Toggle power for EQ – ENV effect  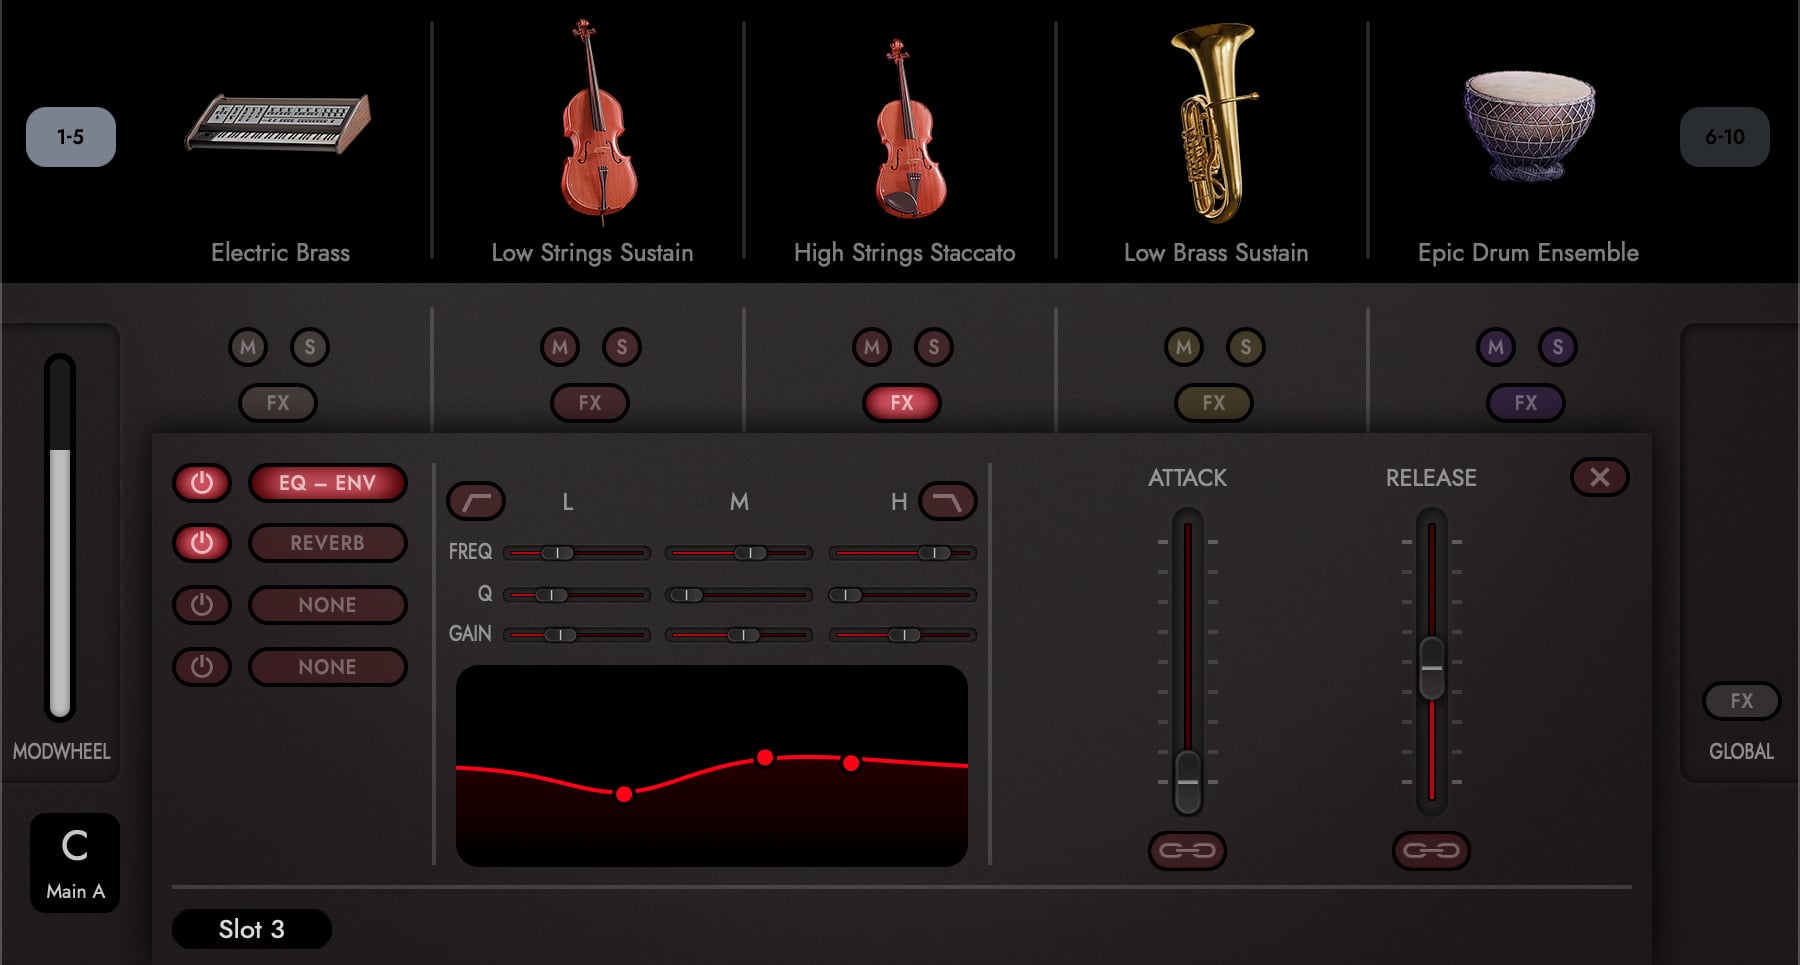point(202,483)
